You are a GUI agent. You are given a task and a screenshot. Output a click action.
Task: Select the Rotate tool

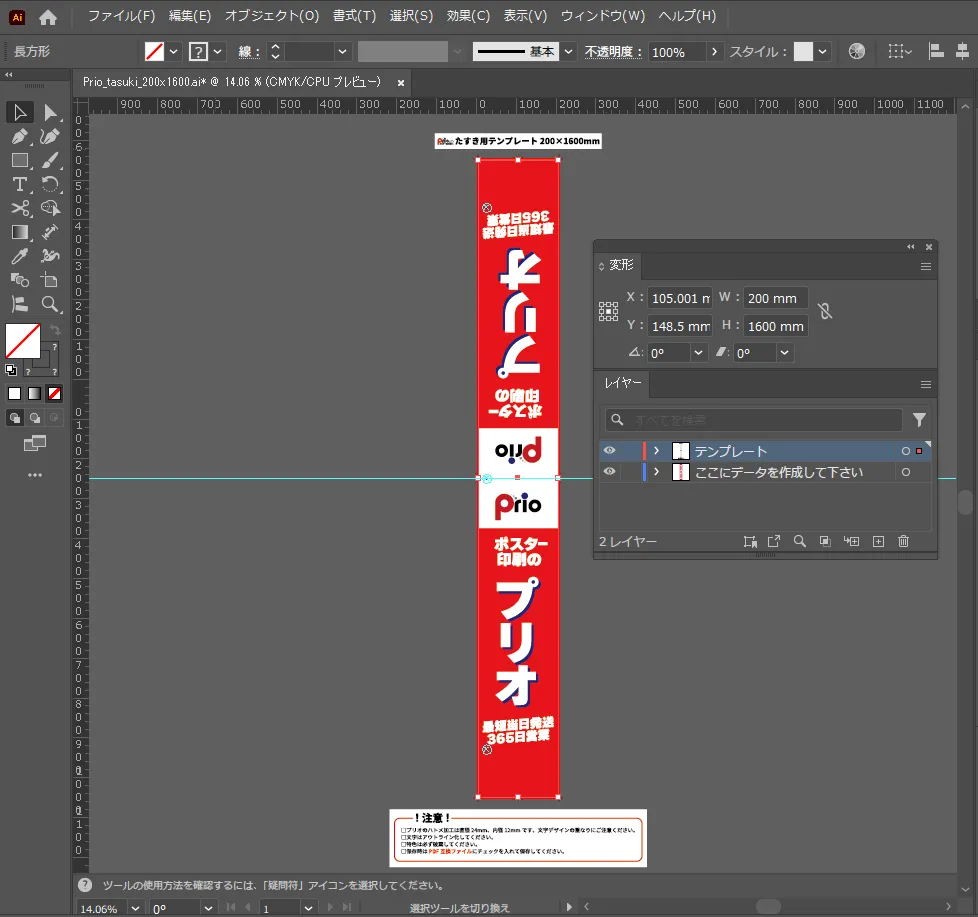click(x=50, y=184)
